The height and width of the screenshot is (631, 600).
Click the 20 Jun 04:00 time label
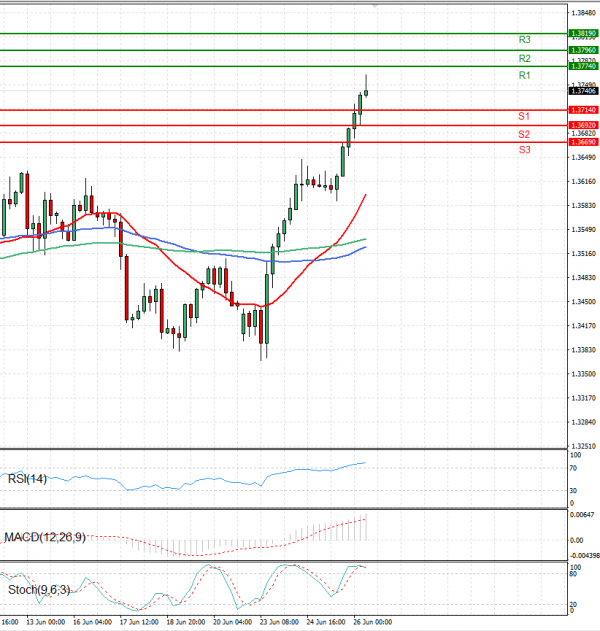pyautogui.click(x=232, y=622)
